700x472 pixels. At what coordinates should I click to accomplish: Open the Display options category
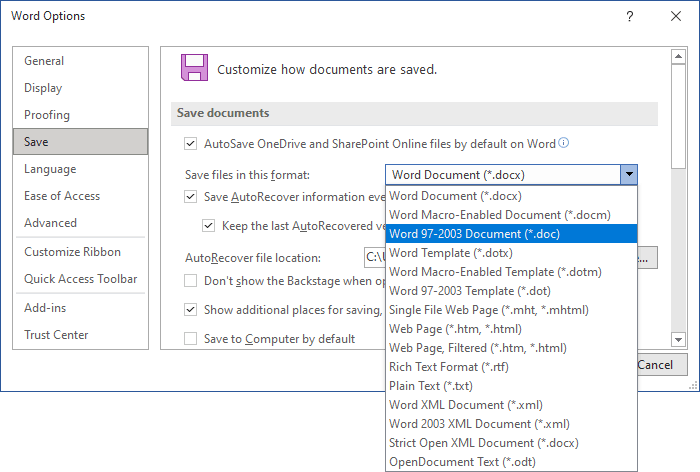pos(80,88)
